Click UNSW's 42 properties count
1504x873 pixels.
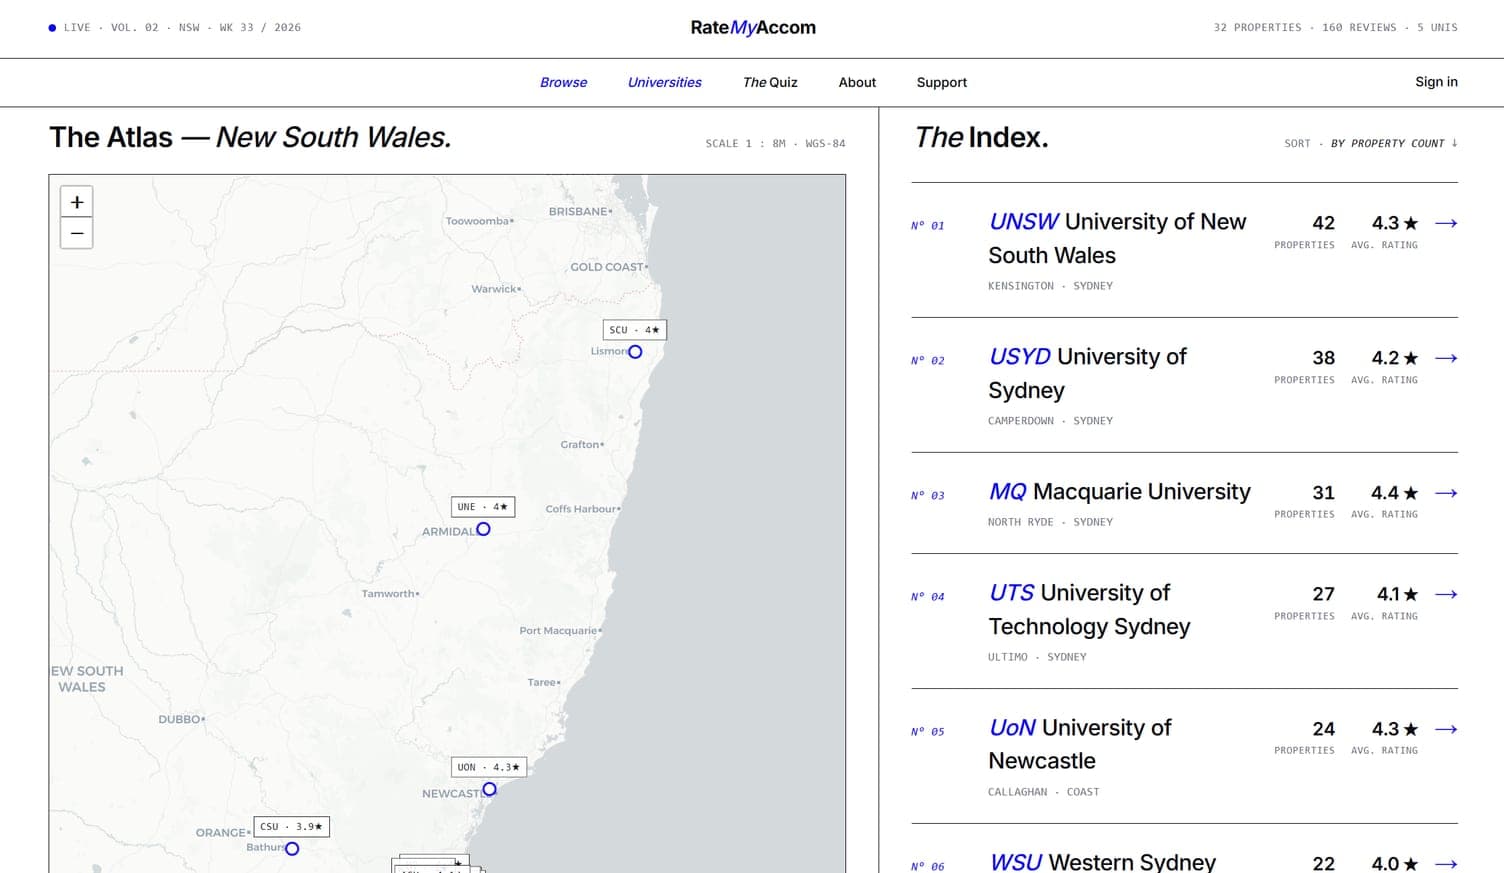(x=1322, y=223)
